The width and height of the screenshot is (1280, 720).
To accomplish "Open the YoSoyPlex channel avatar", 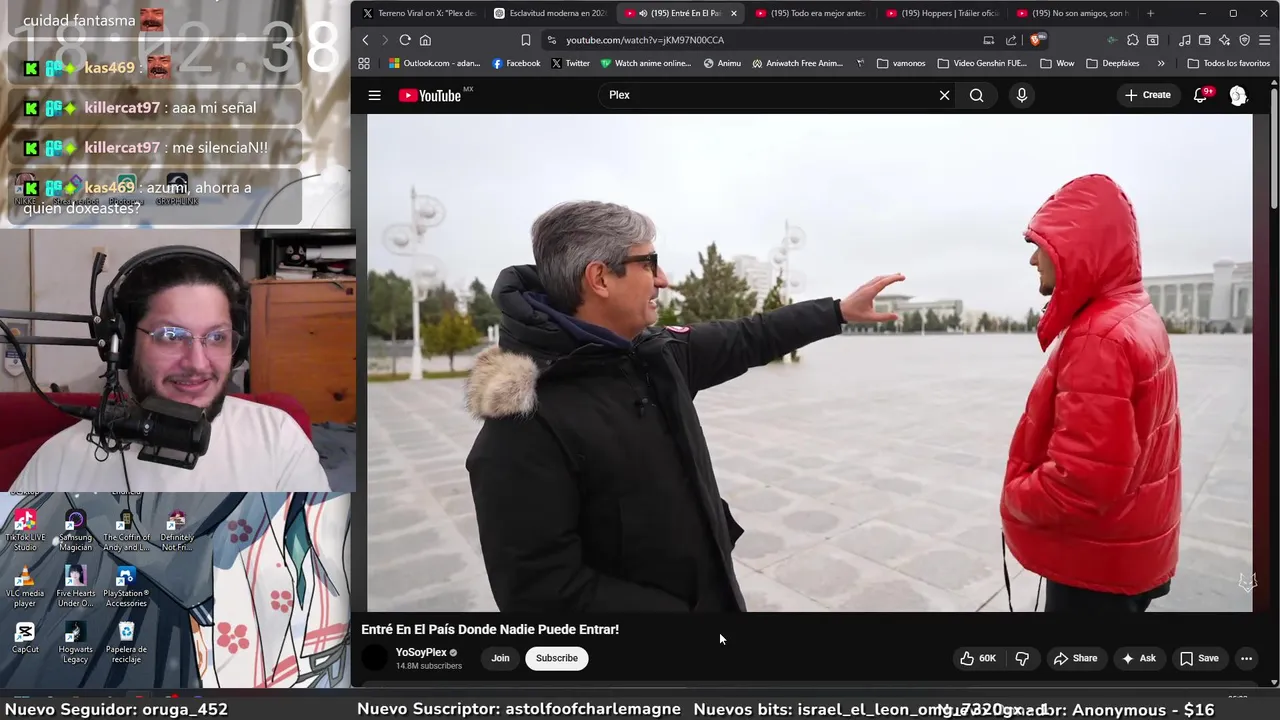I will 375,658.
